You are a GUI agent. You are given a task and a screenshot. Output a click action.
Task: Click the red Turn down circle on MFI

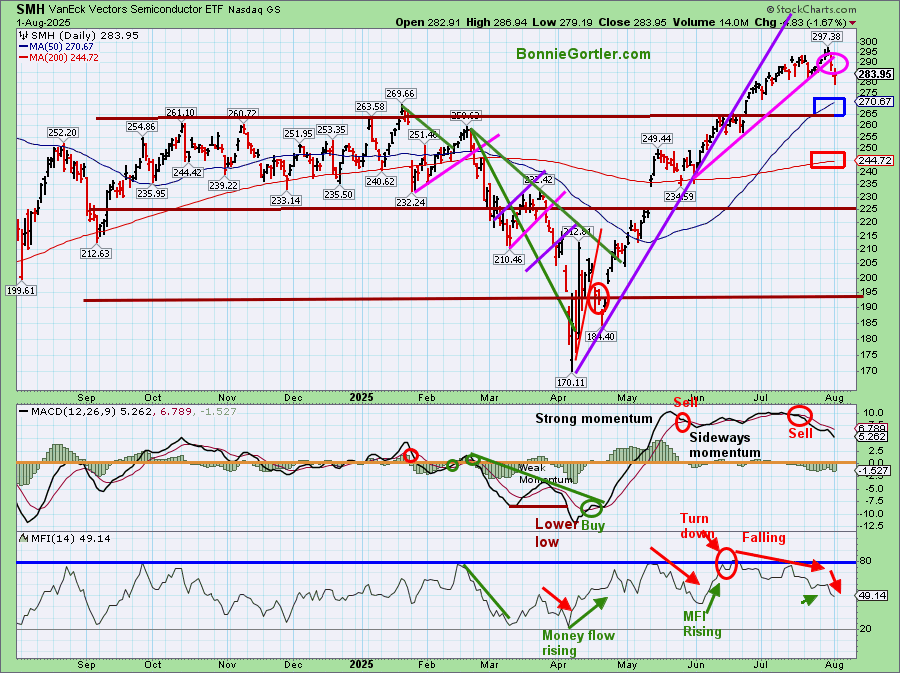coord(726,565)
